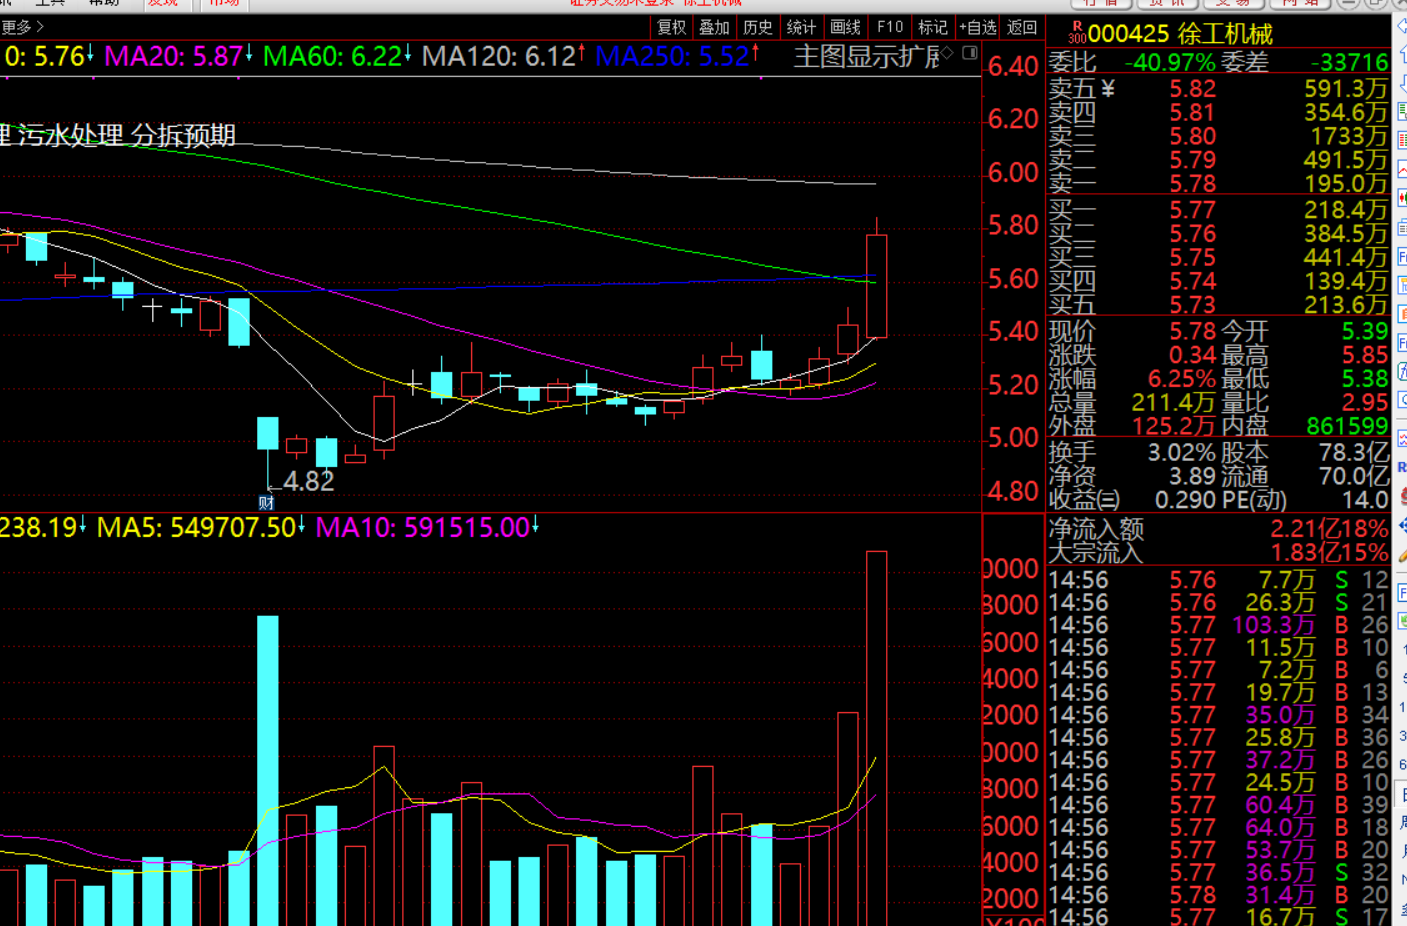The height and width of the screenshot is (926, 1407).
Task: Select the latest tall red candlestick
Action: 876,286
